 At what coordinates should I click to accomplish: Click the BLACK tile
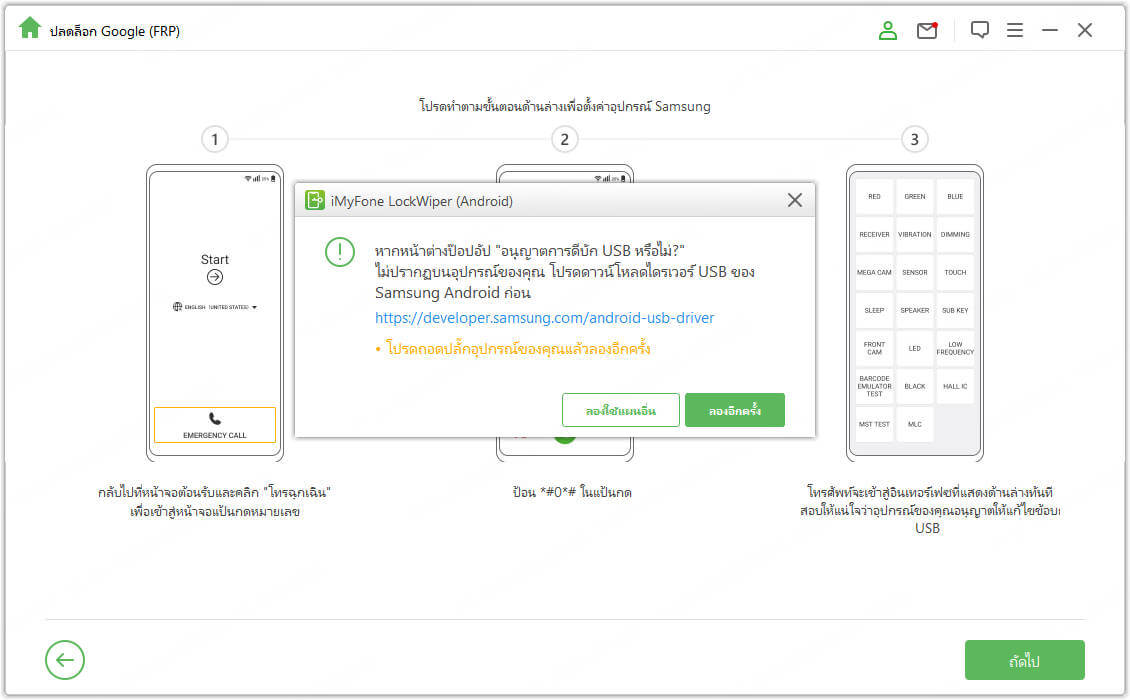tap(915, 386)
